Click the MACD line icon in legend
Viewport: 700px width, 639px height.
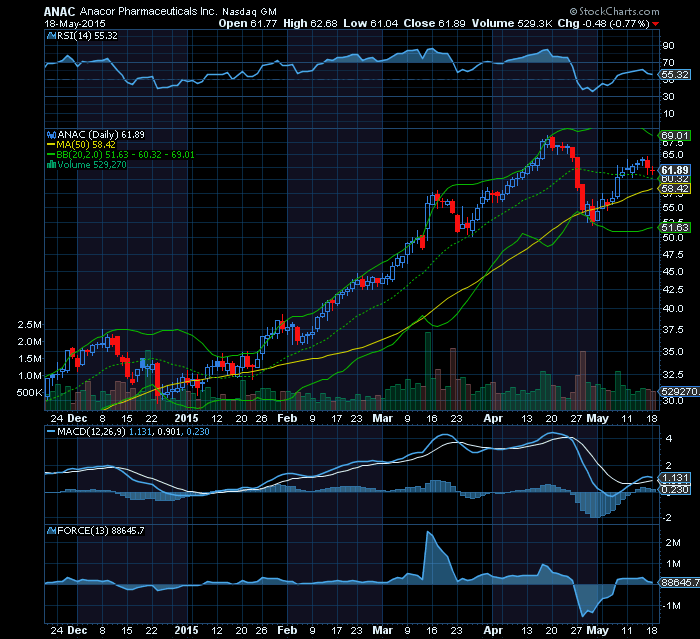[x=51, y=432]
